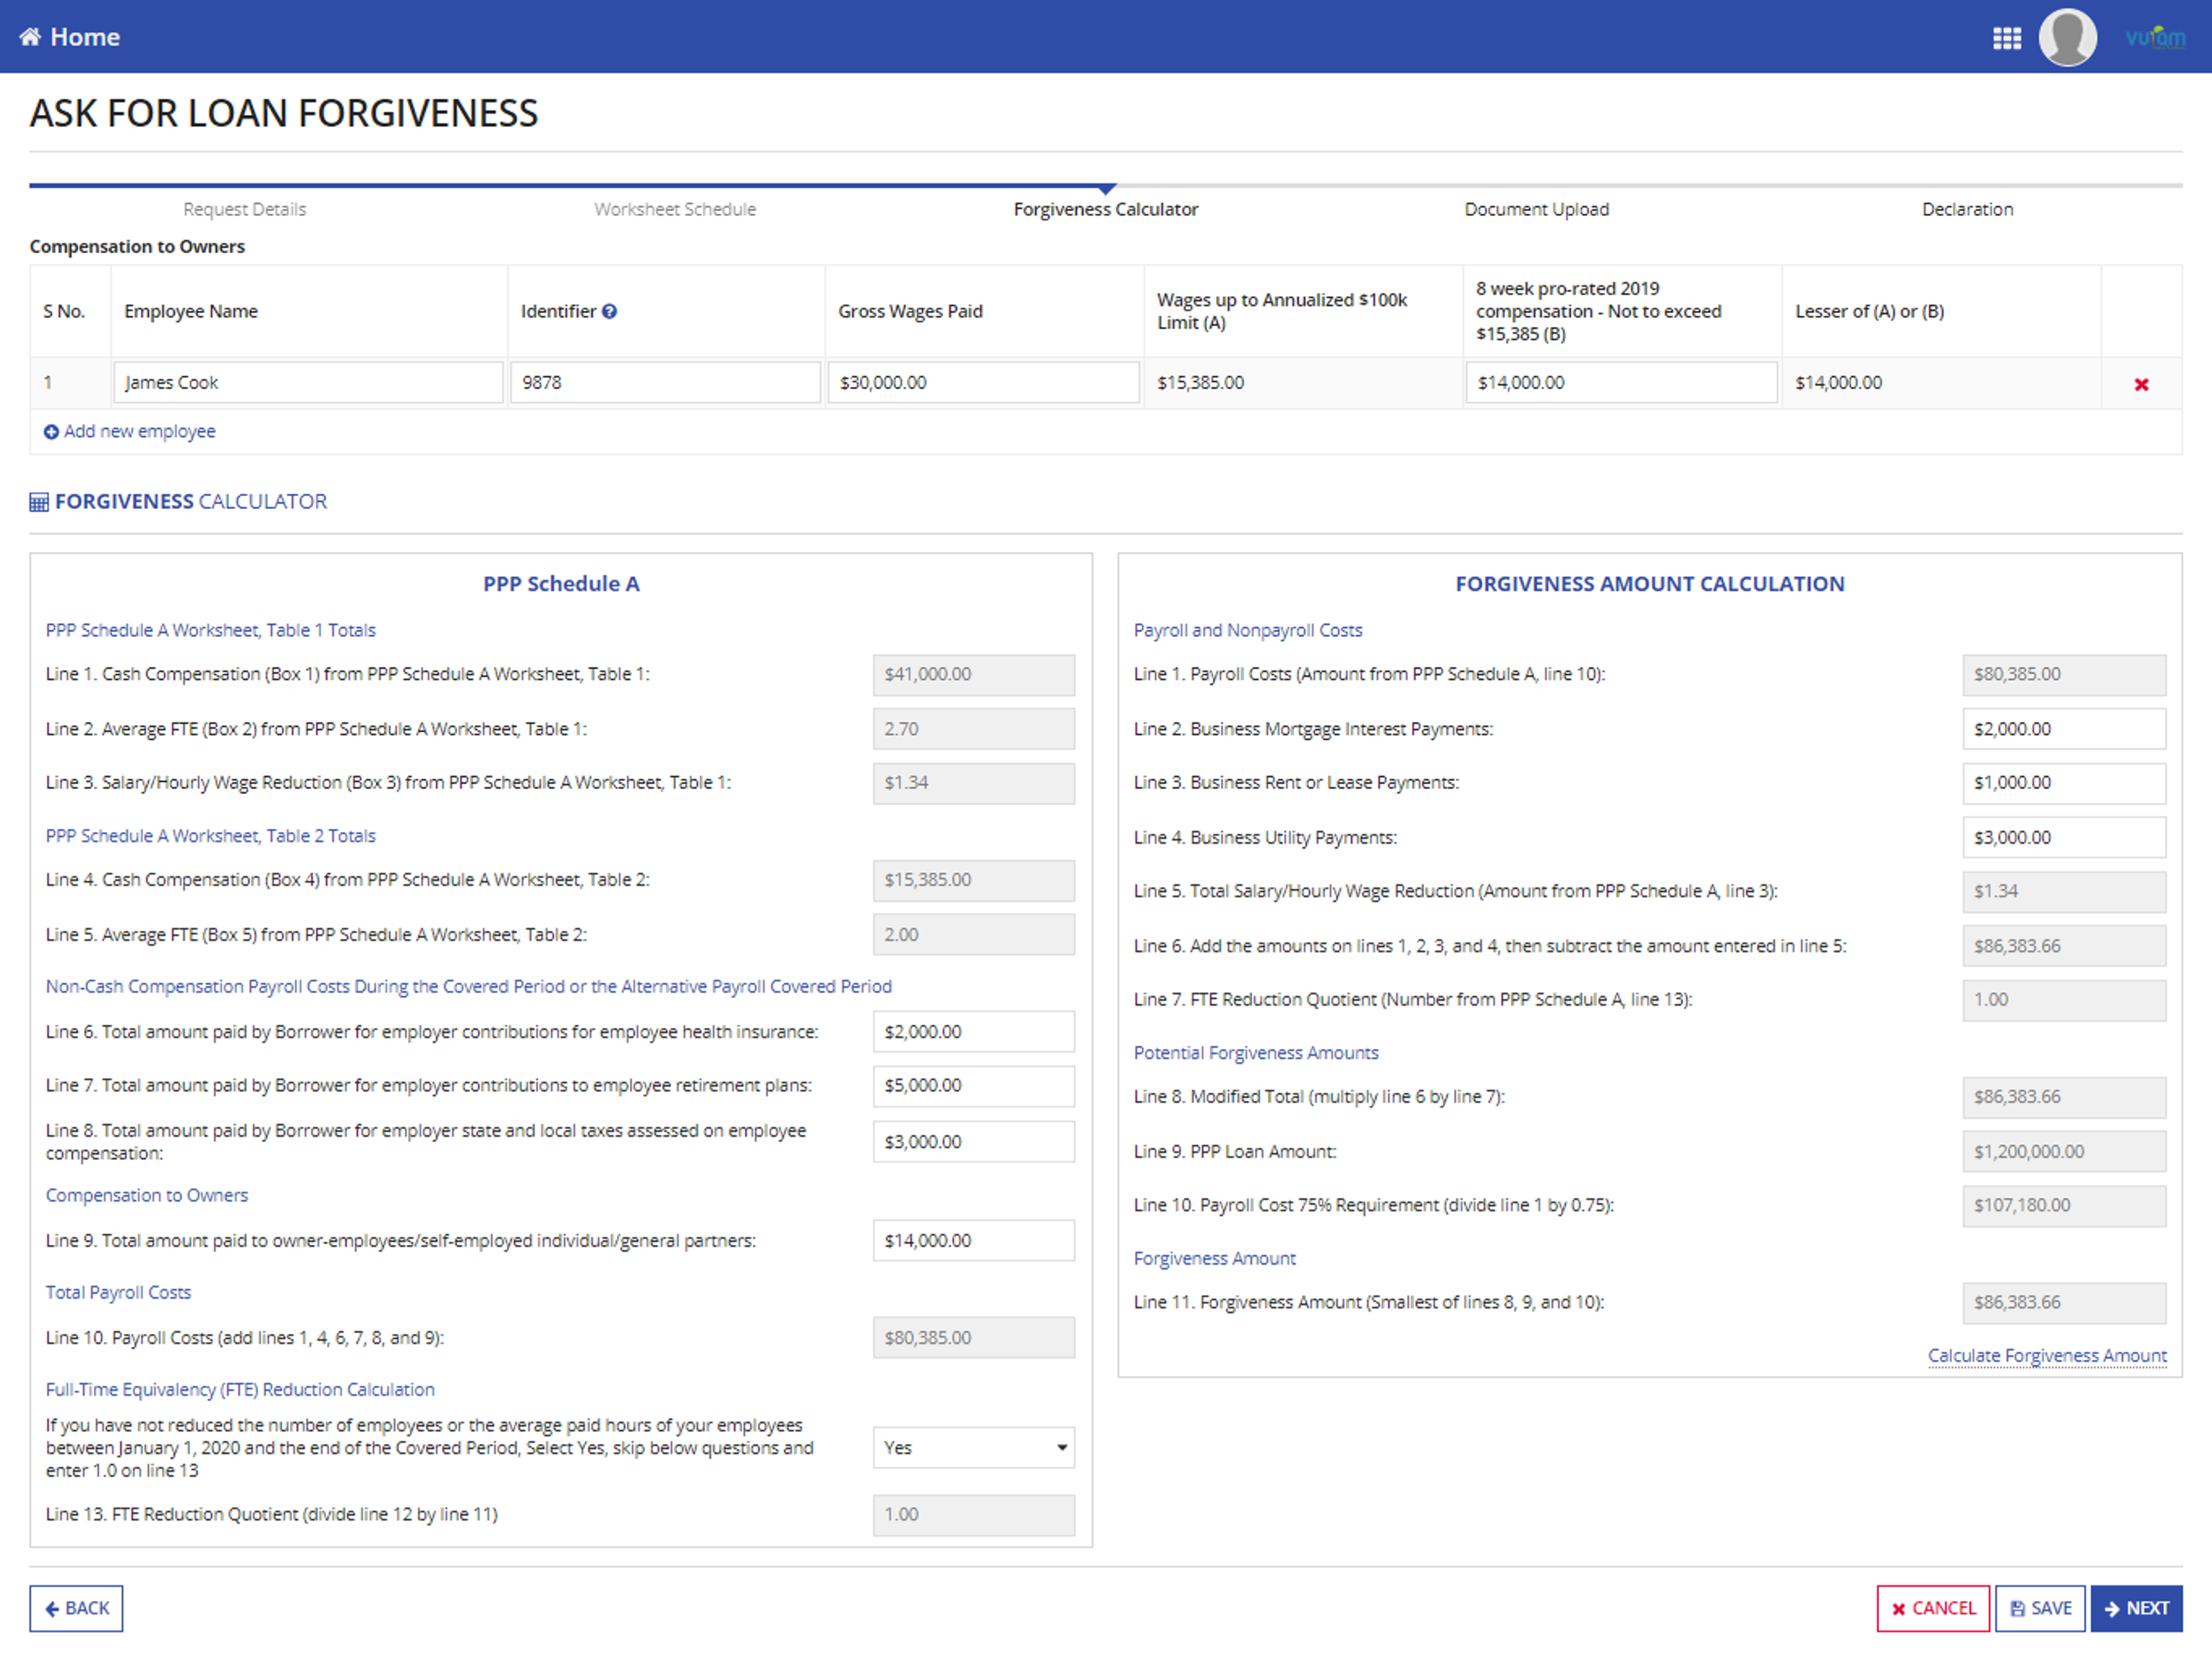Click the Home link text
This screenshot has width=2212, height=1677.
coord(85,37)
